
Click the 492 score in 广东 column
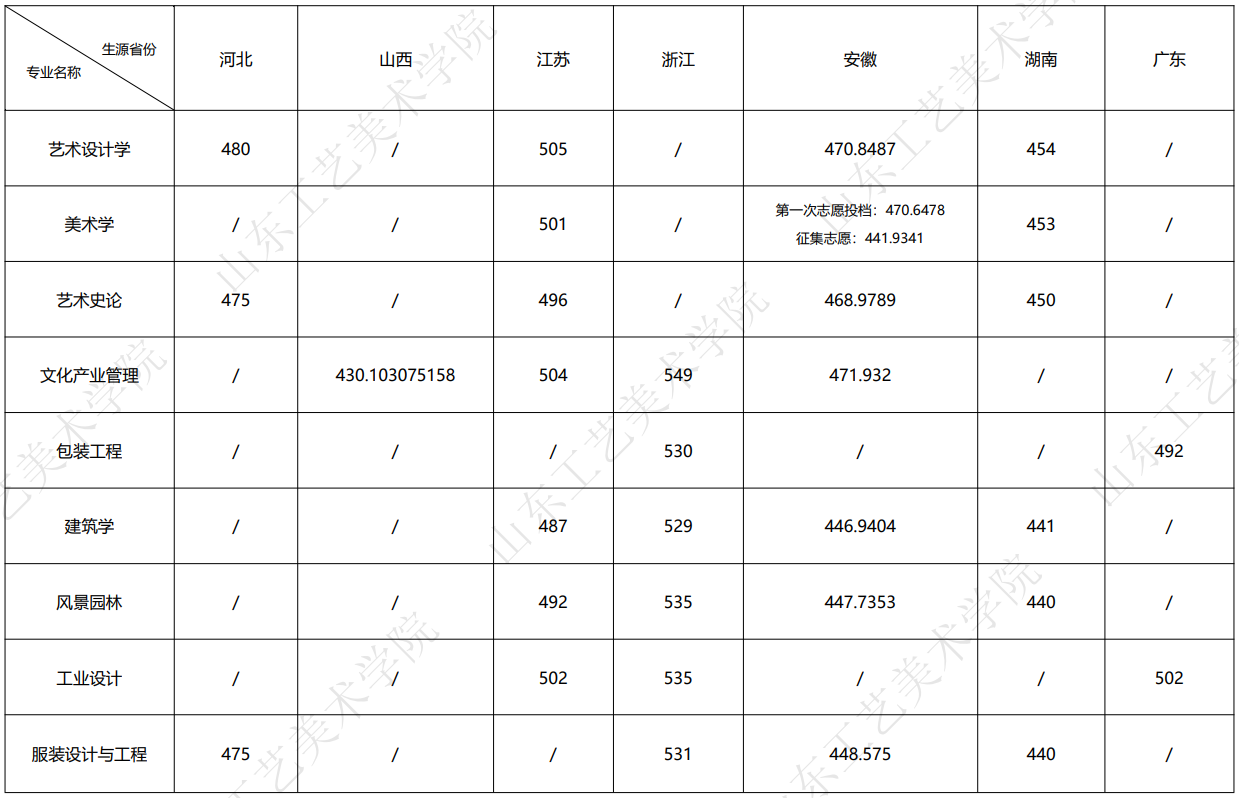[1169, 451]
